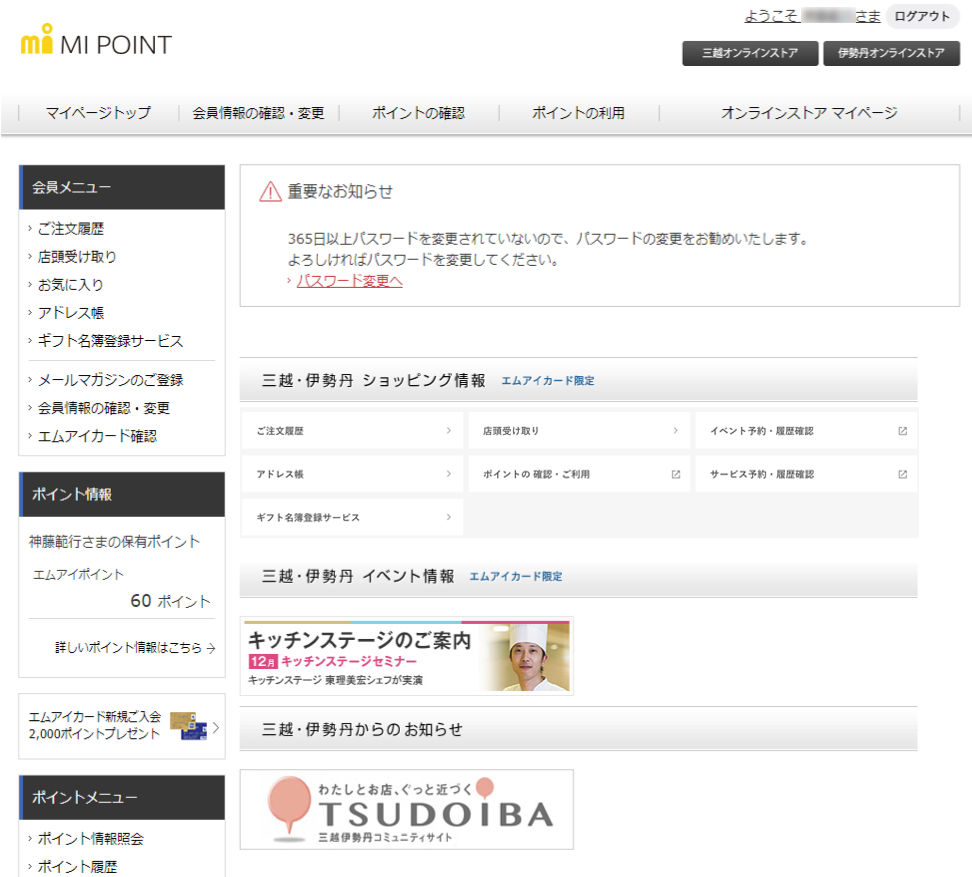
Task: Click 詳しいポイント情報はこちら link
Action: tap(129, 648)
